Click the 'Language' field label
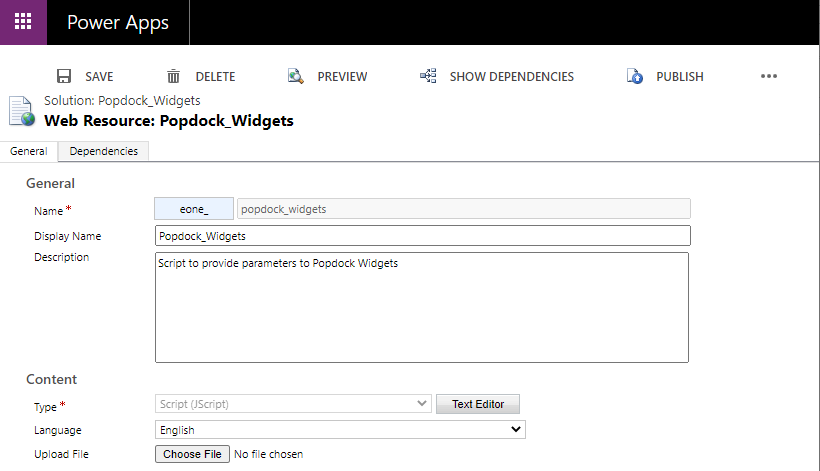 pos(58,430)
